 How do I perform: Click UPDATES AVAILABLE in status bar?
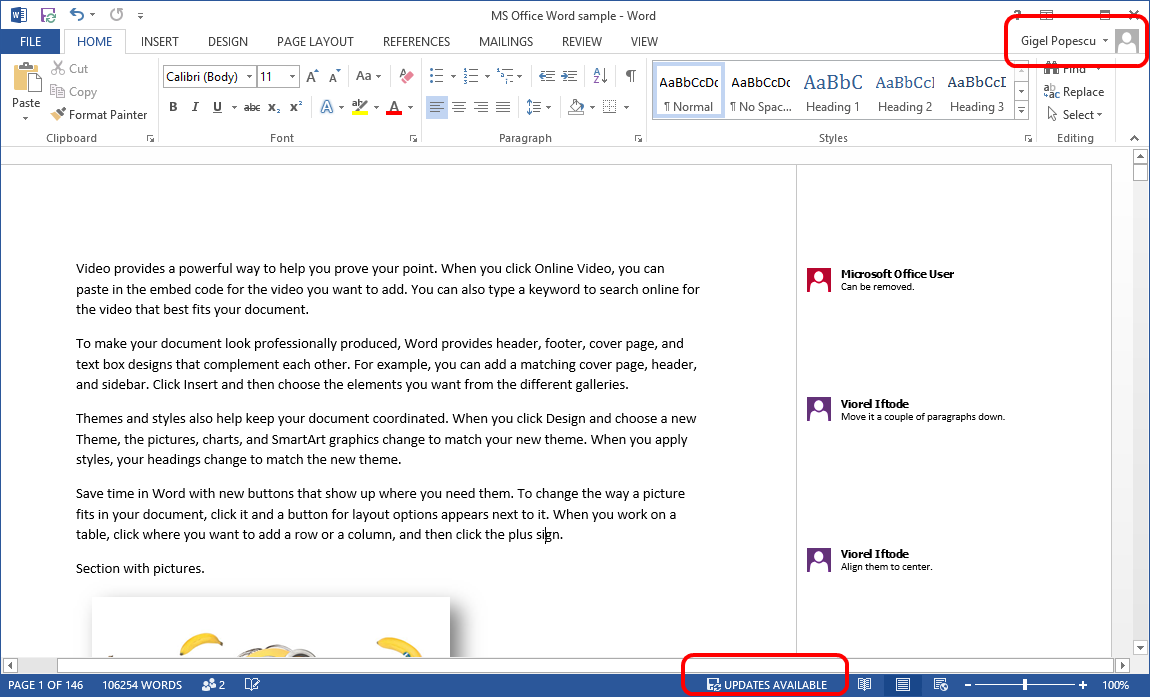(766, 685)
